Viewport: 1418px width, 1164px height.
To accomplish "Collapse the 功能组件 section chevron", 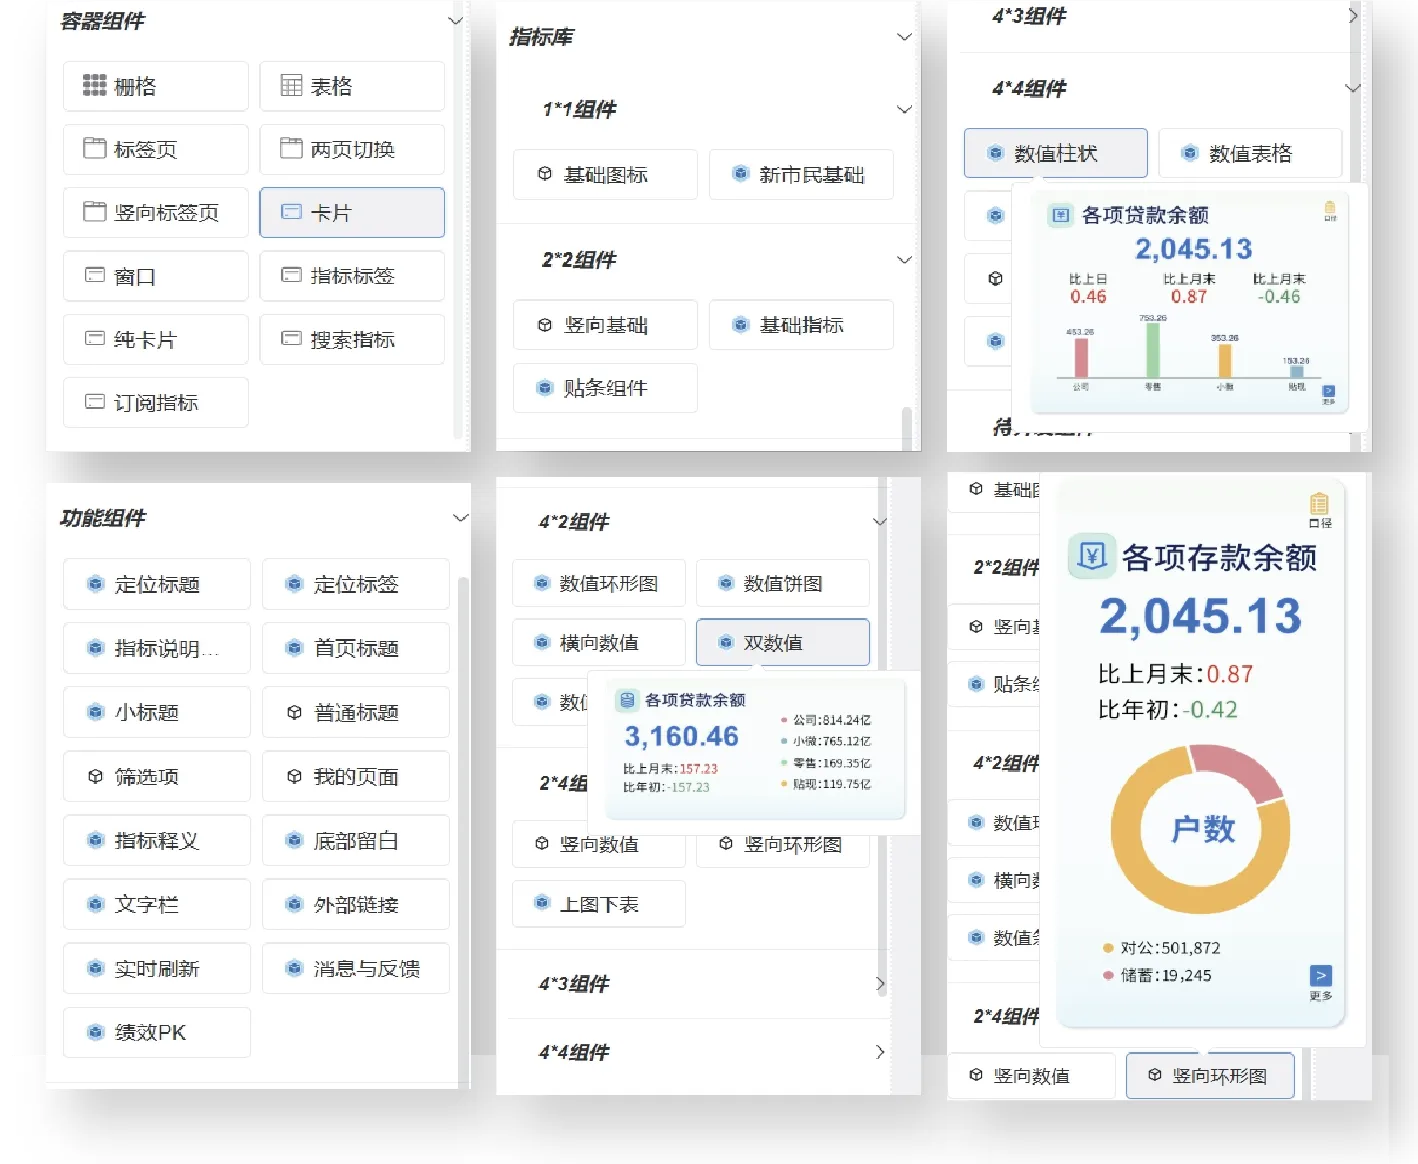I will 460,518.
